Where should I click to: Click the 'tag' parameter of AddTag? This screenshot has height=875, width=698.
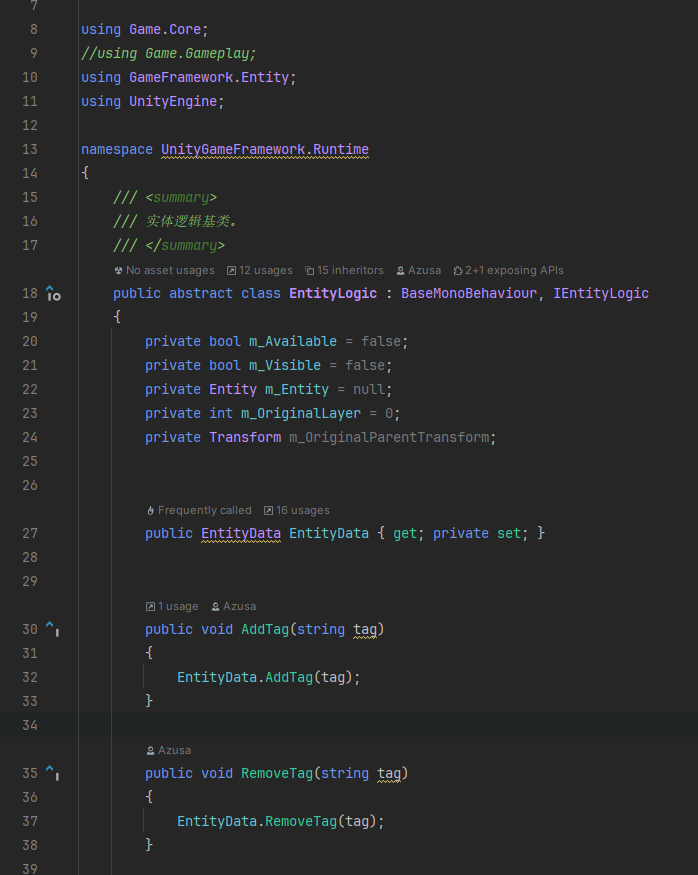pos(365,629)
